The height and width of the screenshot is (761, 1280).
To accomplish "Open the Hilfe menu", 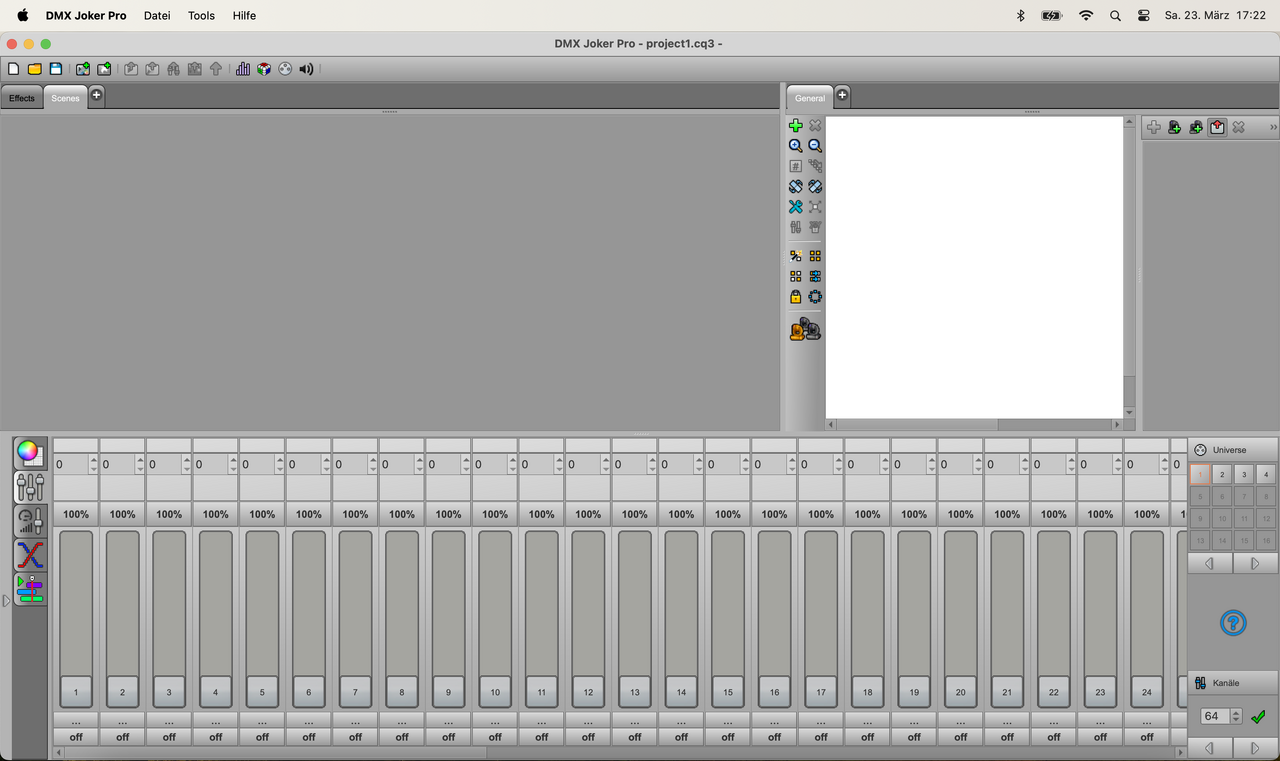I will (244, 16).
